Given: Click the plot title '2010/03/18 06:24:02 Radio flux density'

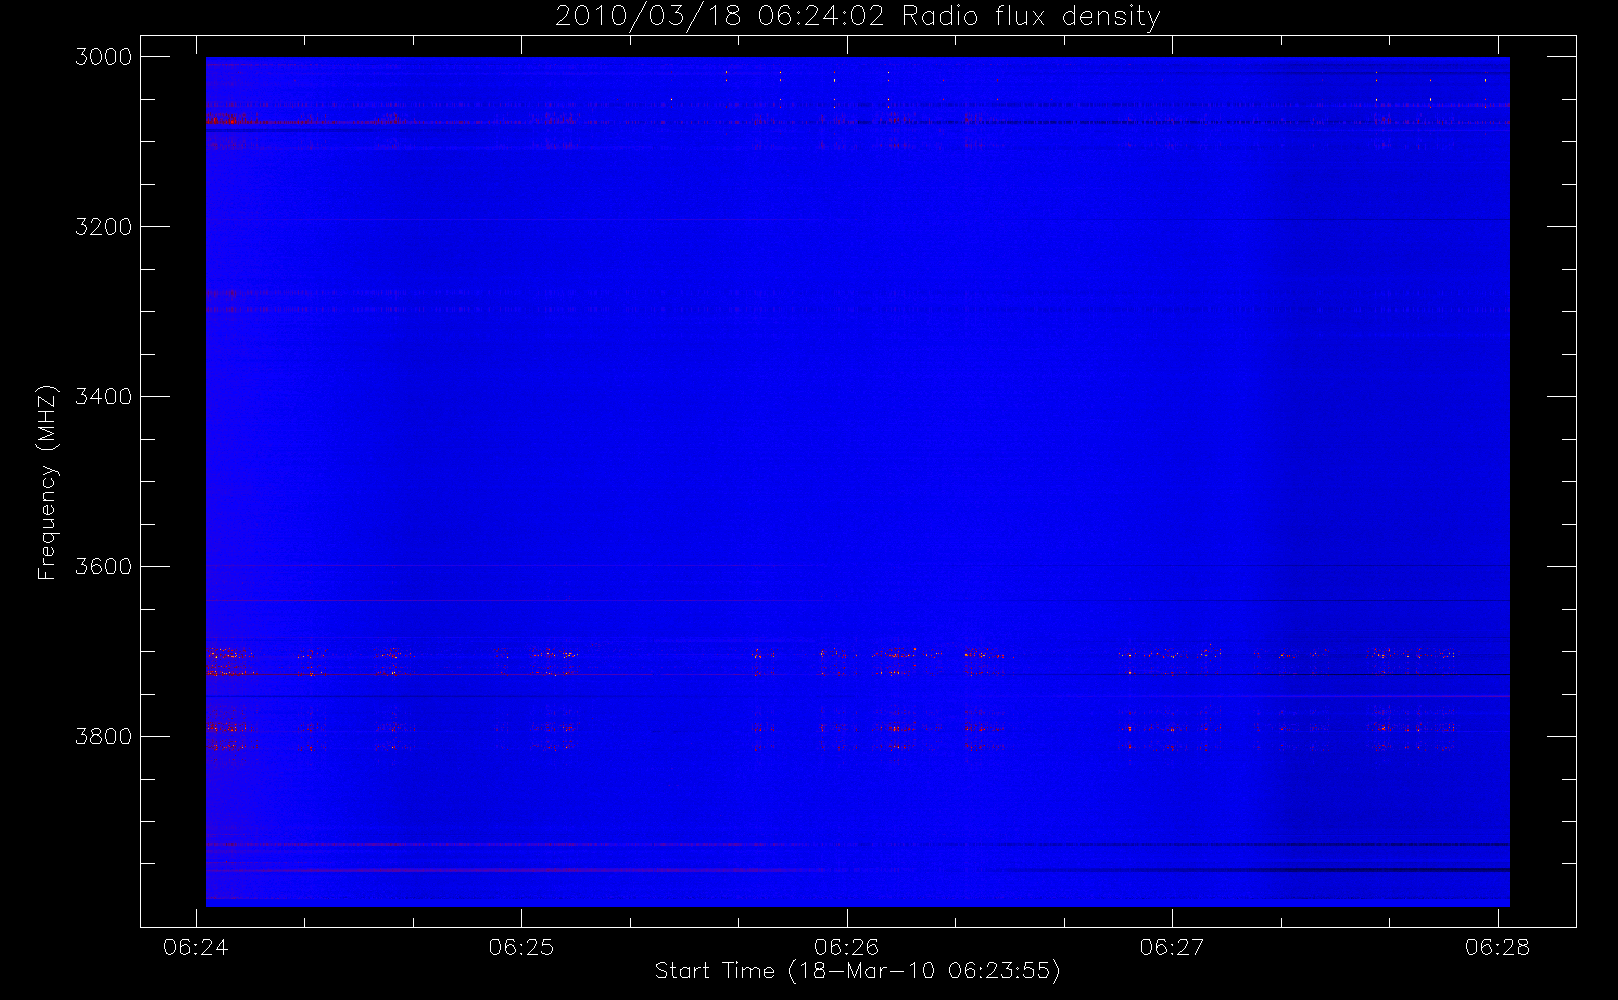Looking at the screenshot, I should pos(858,17).
